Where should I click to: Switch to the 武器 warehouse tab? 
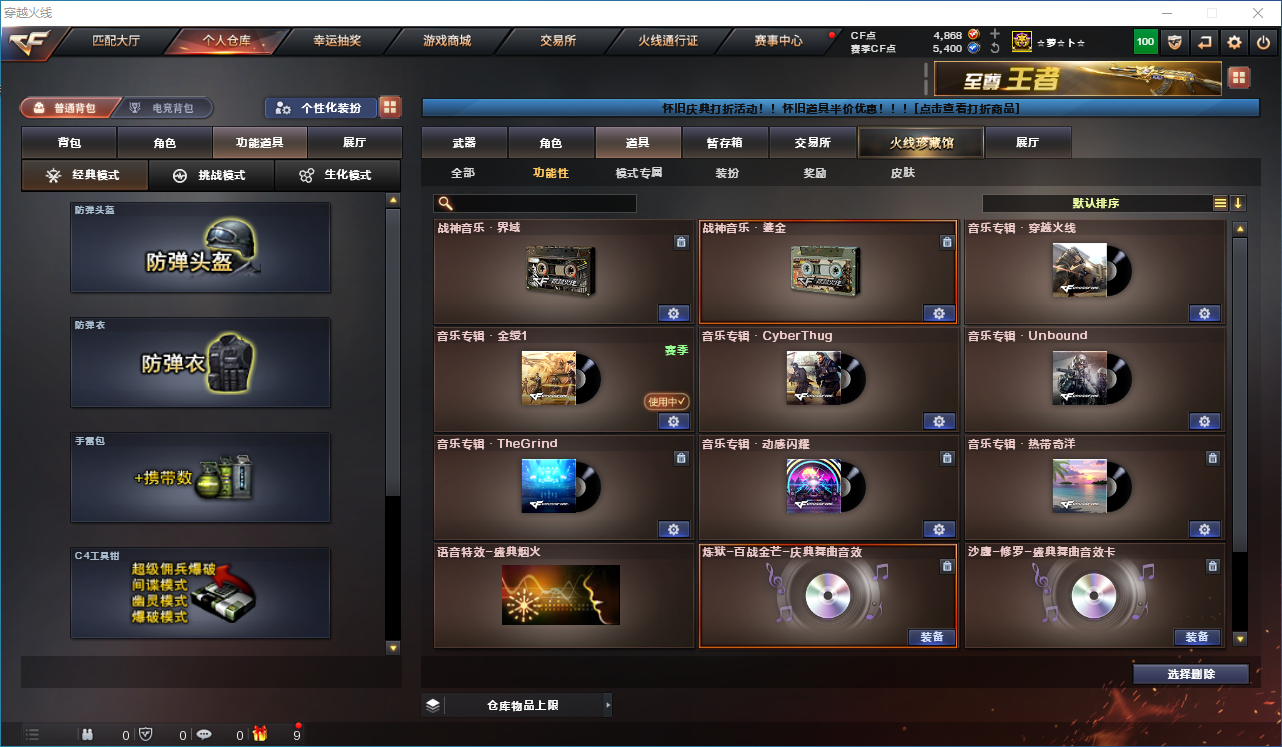pyautogui.click(x=465, y=143)
